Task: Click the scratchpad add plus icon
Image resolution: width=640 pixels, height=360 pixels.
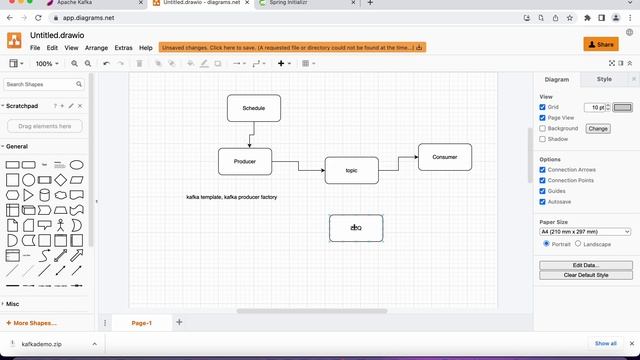Action: [62, 106]
